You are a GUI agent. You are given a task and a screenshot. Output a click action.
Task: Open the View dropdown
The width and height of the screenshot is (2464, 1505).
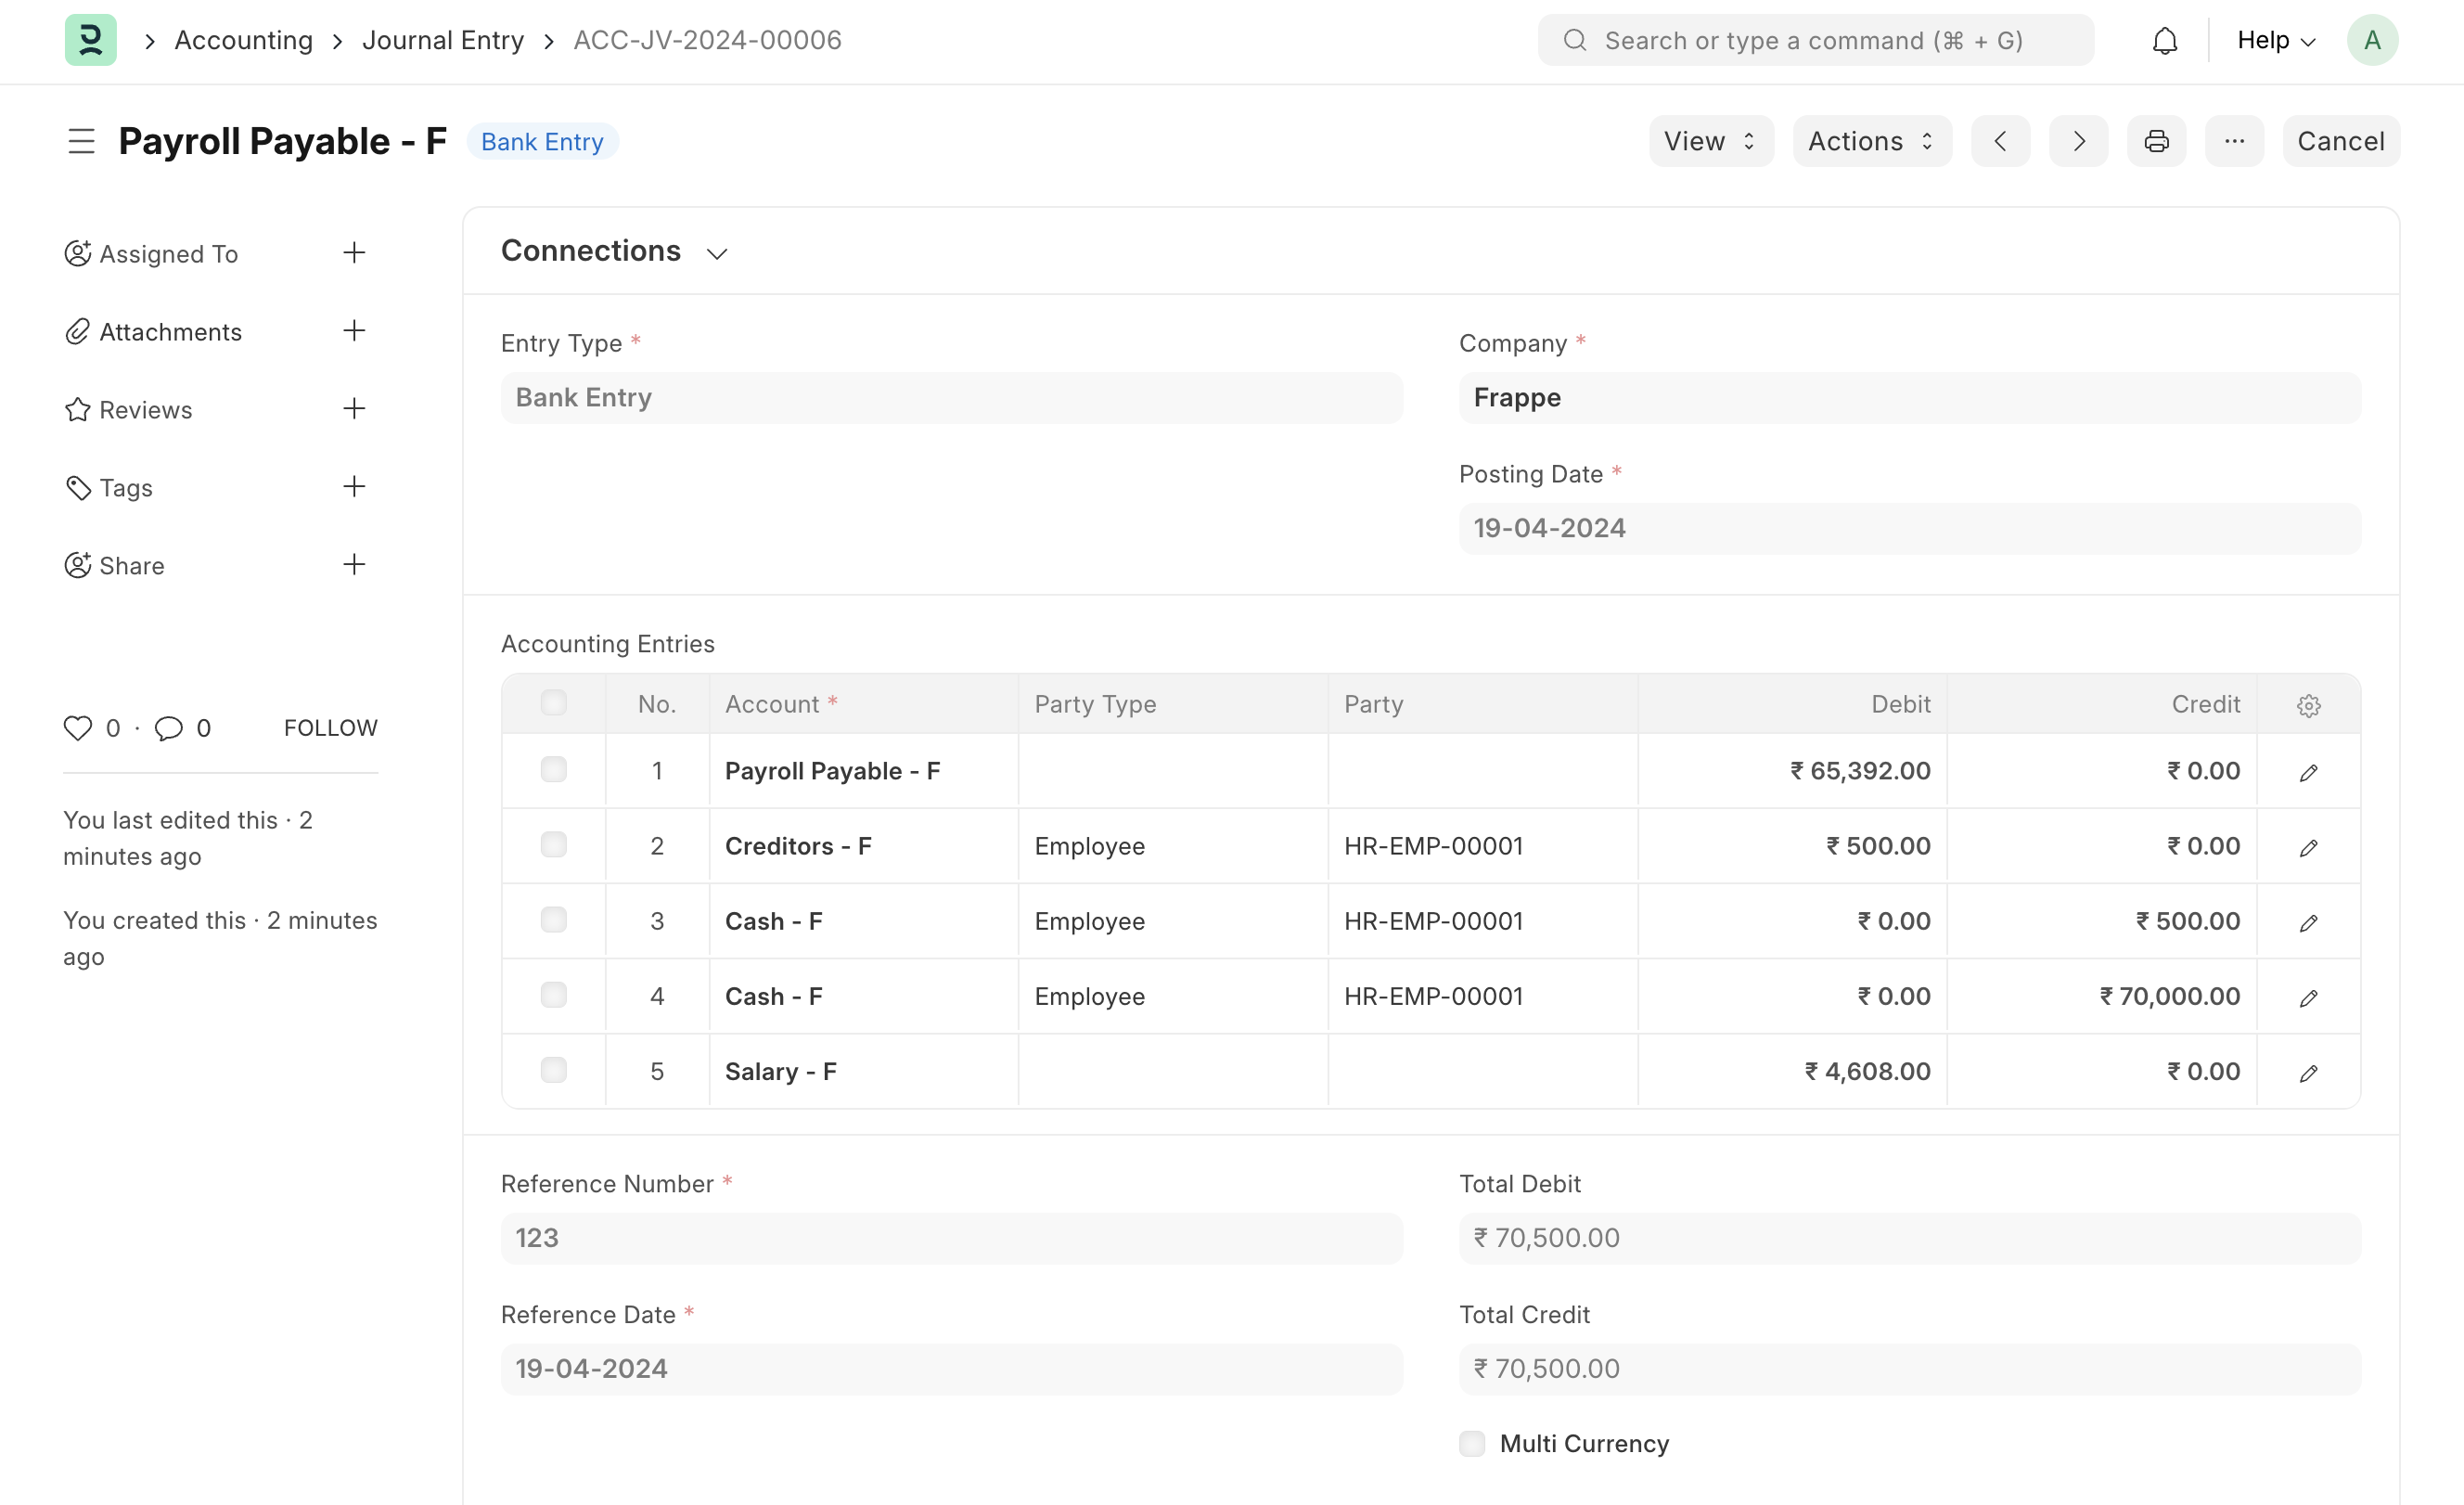click(x=1710, y=141)
